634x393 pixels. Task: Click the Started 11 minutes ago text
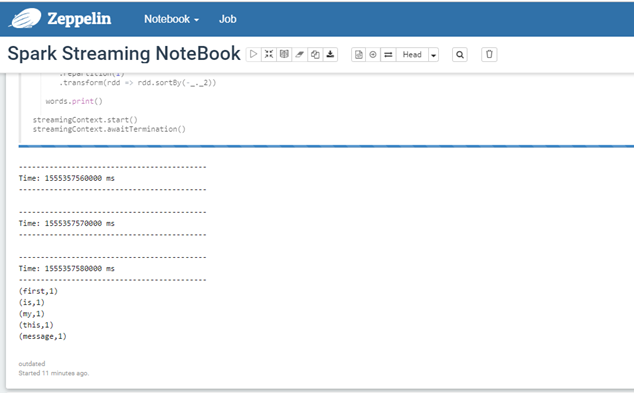(54, 373)
